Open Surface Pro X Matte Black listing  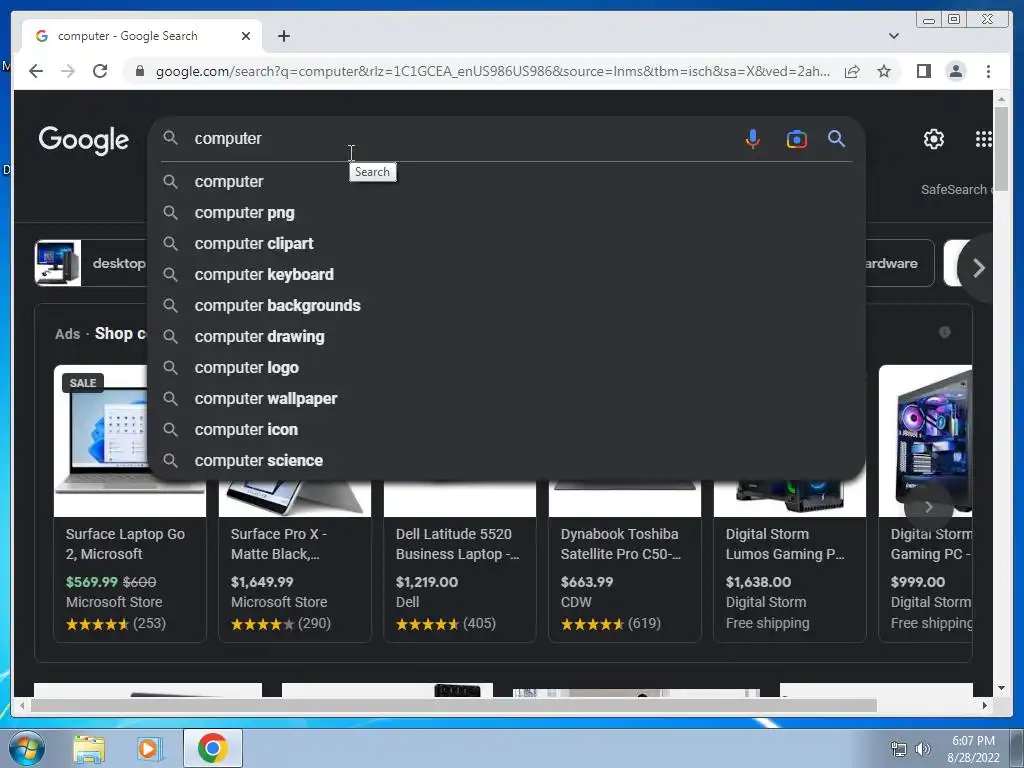(295, 562)
